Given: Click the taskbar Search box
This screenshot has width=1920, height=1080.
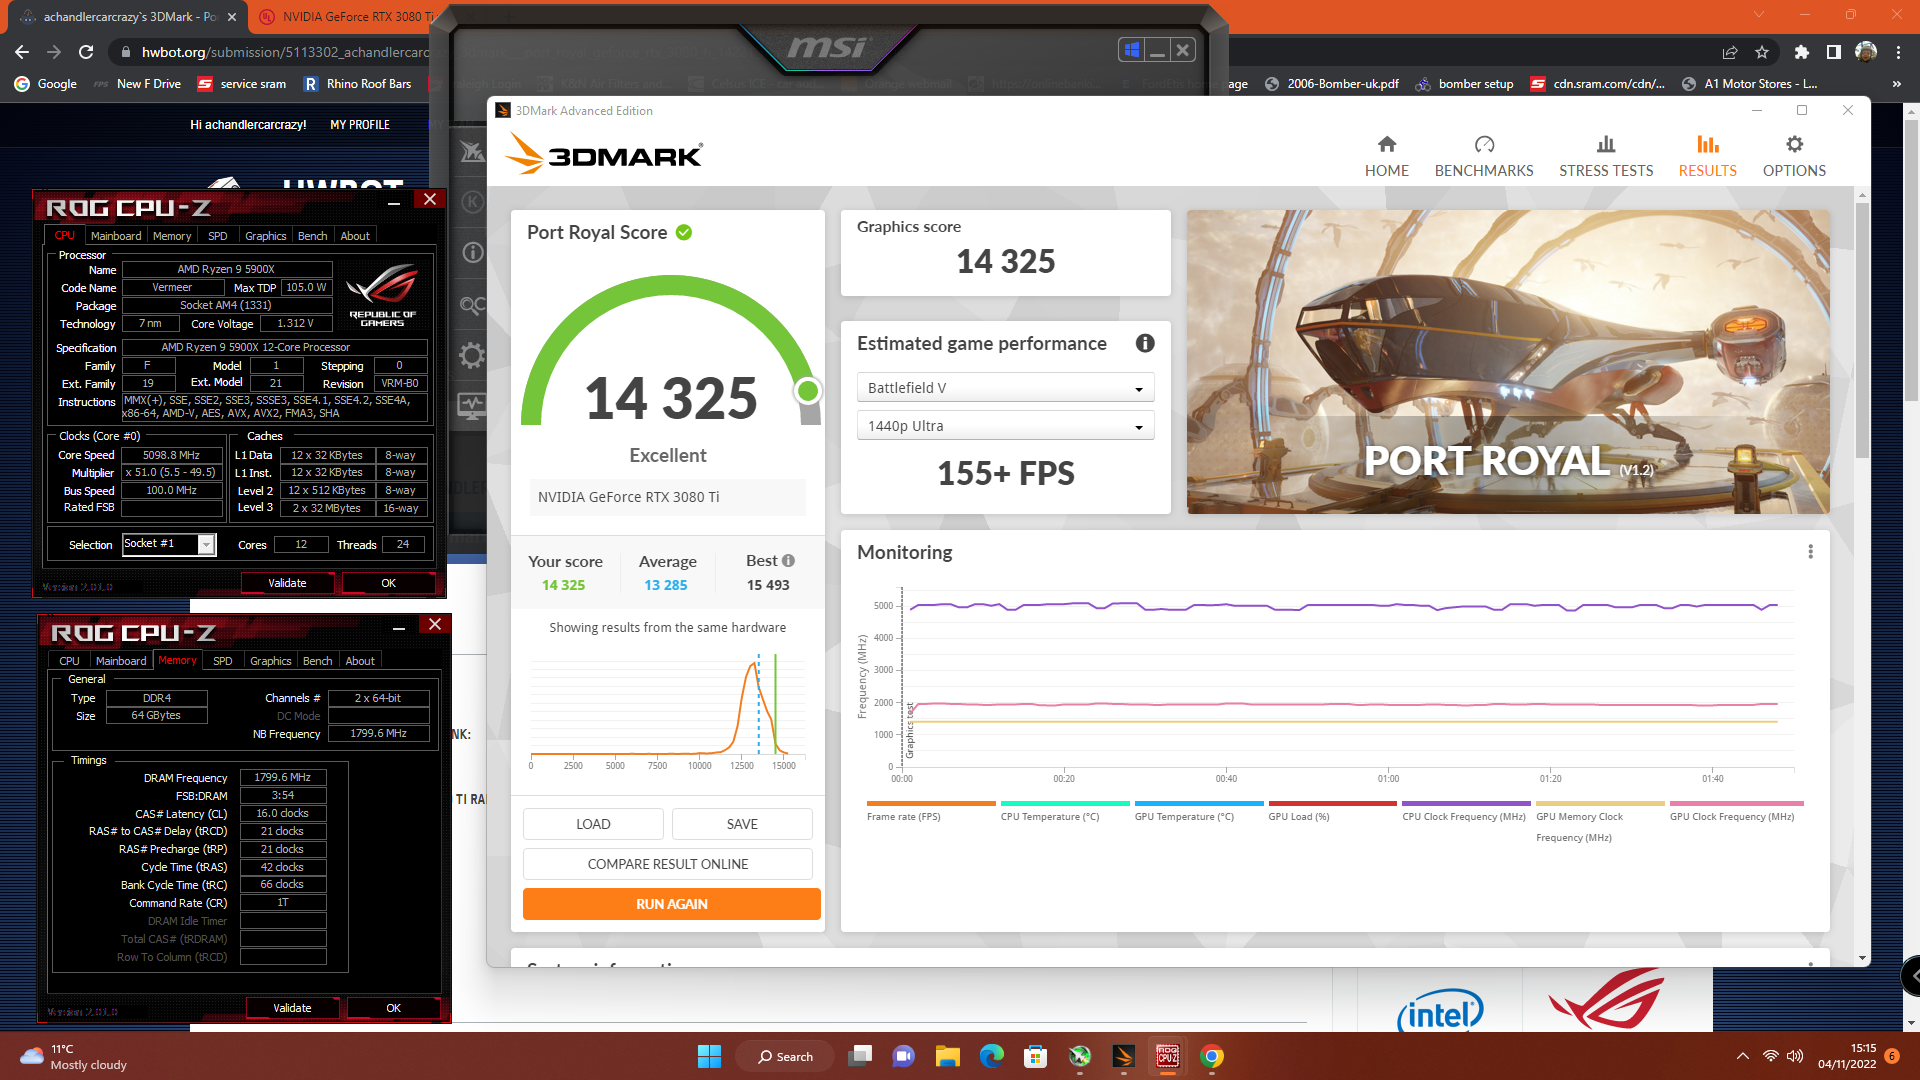Looking at the screenshot, I should point(786,1056).
